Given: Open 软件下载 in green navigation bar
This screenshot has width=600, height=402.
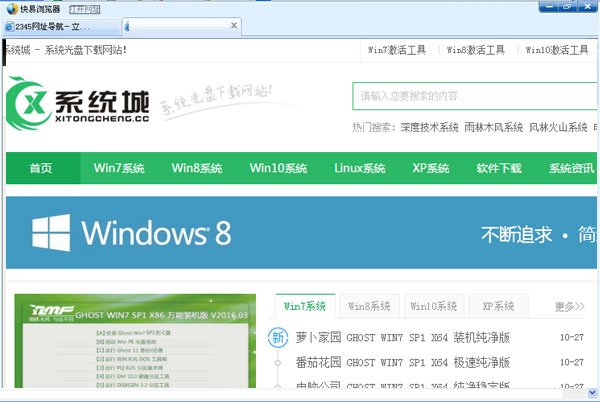Looking at the screenshot, I should click(499, 168).
